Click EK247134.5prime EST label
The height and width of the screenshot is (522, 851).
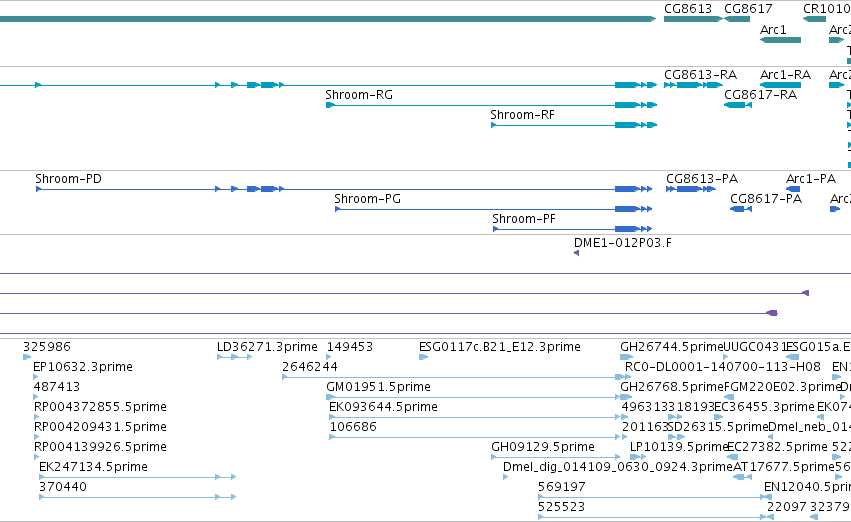point(93,467)
